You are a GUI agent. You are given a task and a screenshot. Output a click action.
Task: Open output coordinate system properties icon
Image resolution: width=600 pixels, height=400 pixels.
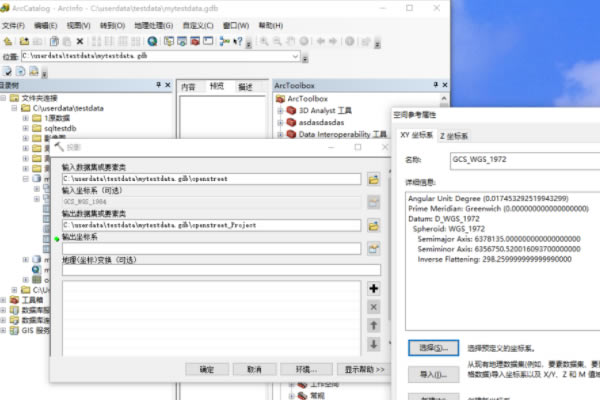pyautogui.click(x=373, y=249)
